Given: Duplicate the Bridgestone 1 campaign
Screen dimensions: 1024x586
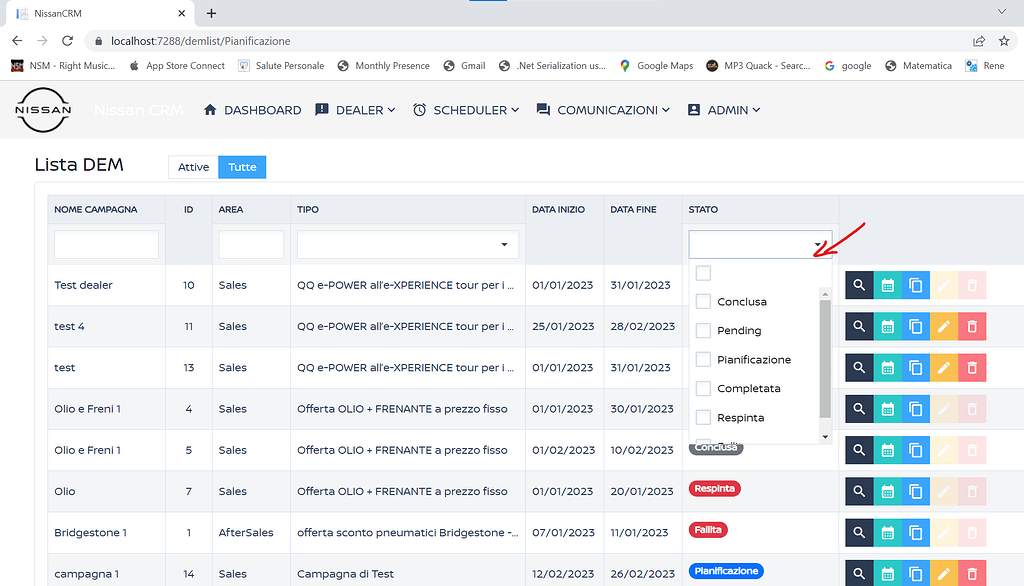Looking at the screenshot, I should coord(916,532).
